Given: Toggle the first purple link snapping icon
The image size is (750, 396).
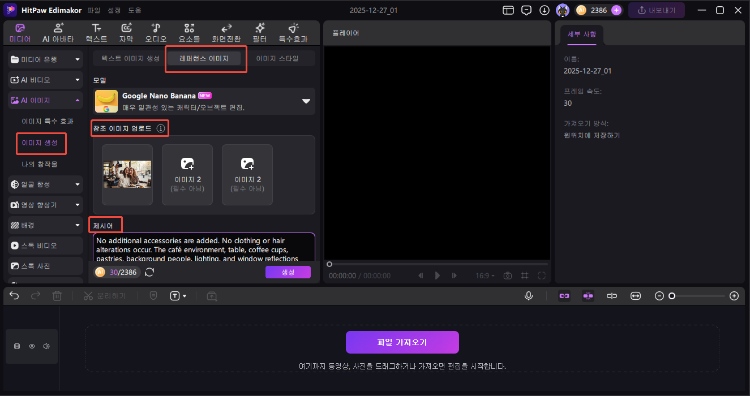Looking at the screenshot, I should [564, 296].
